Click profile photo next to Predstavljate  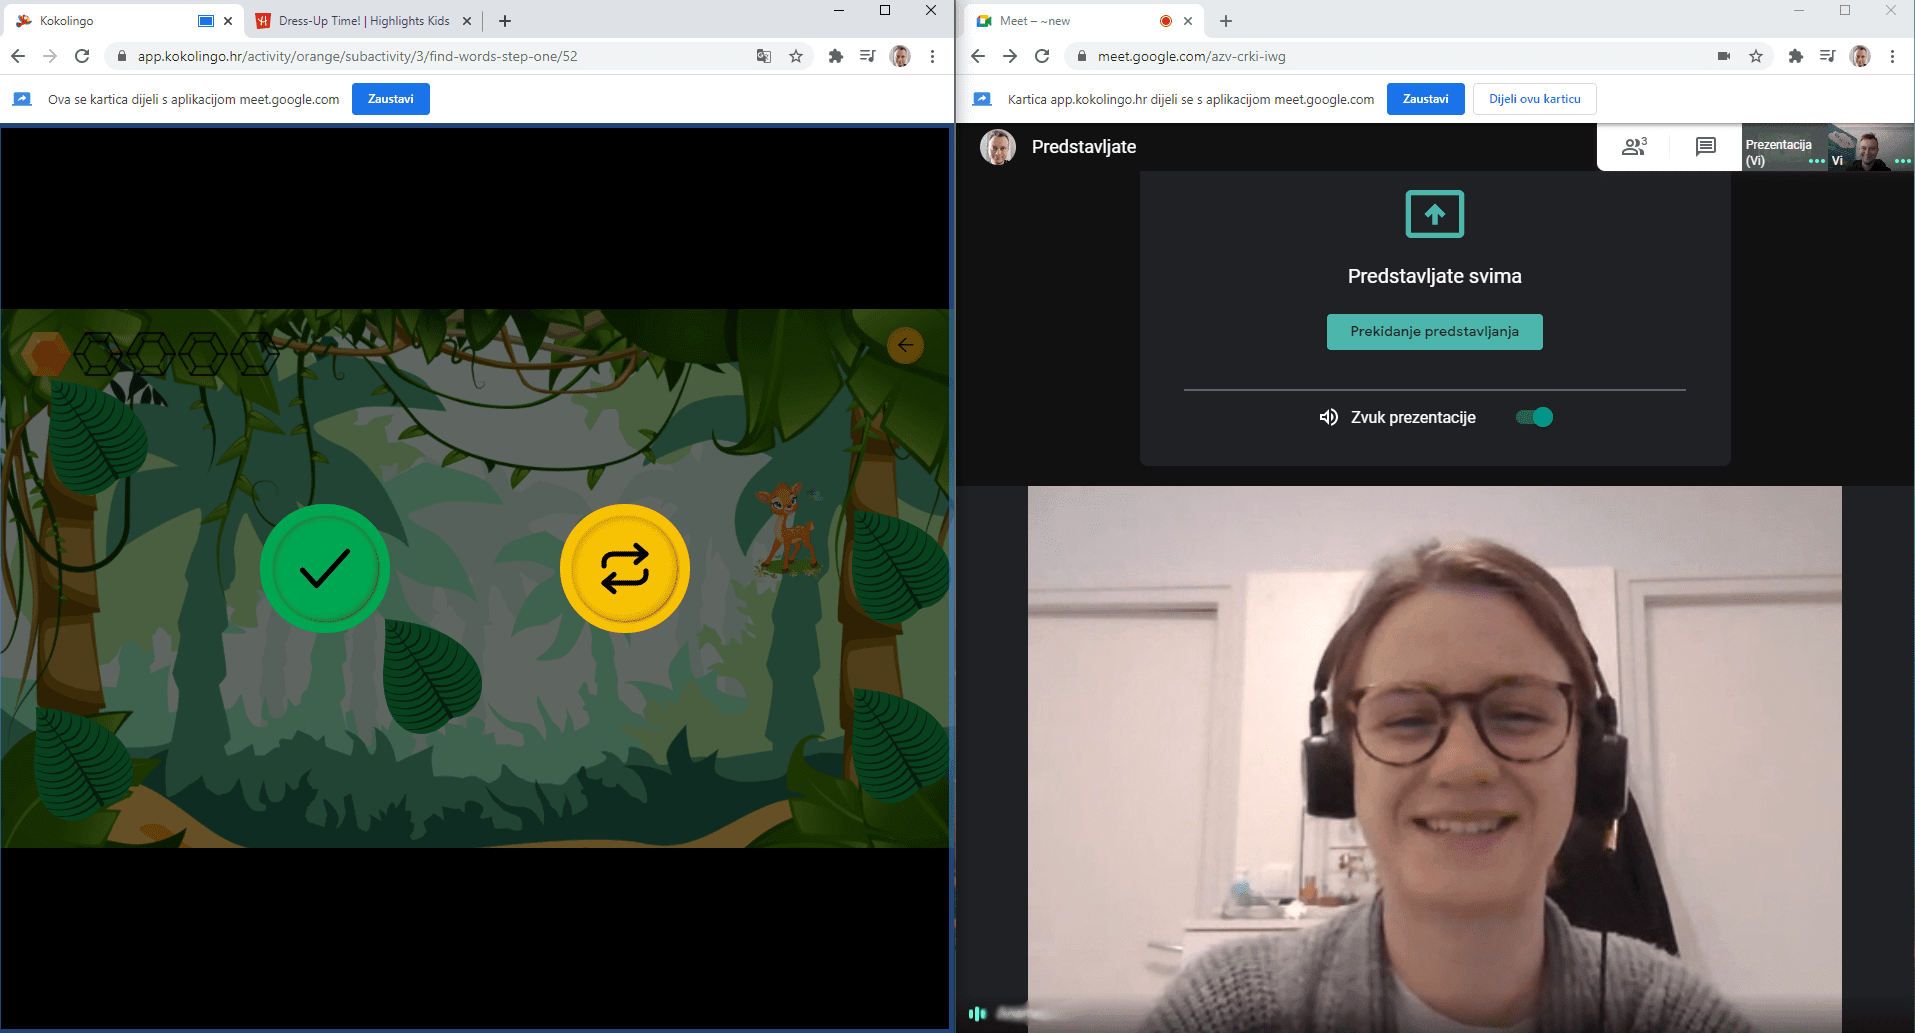tap(998, 147)
